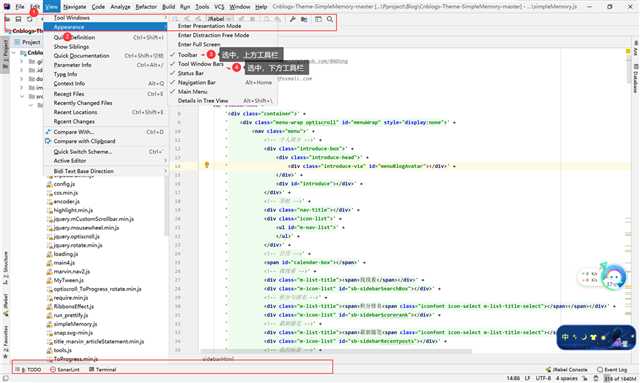
Task: Open the Navigate menu
Action: pos(75,7)
